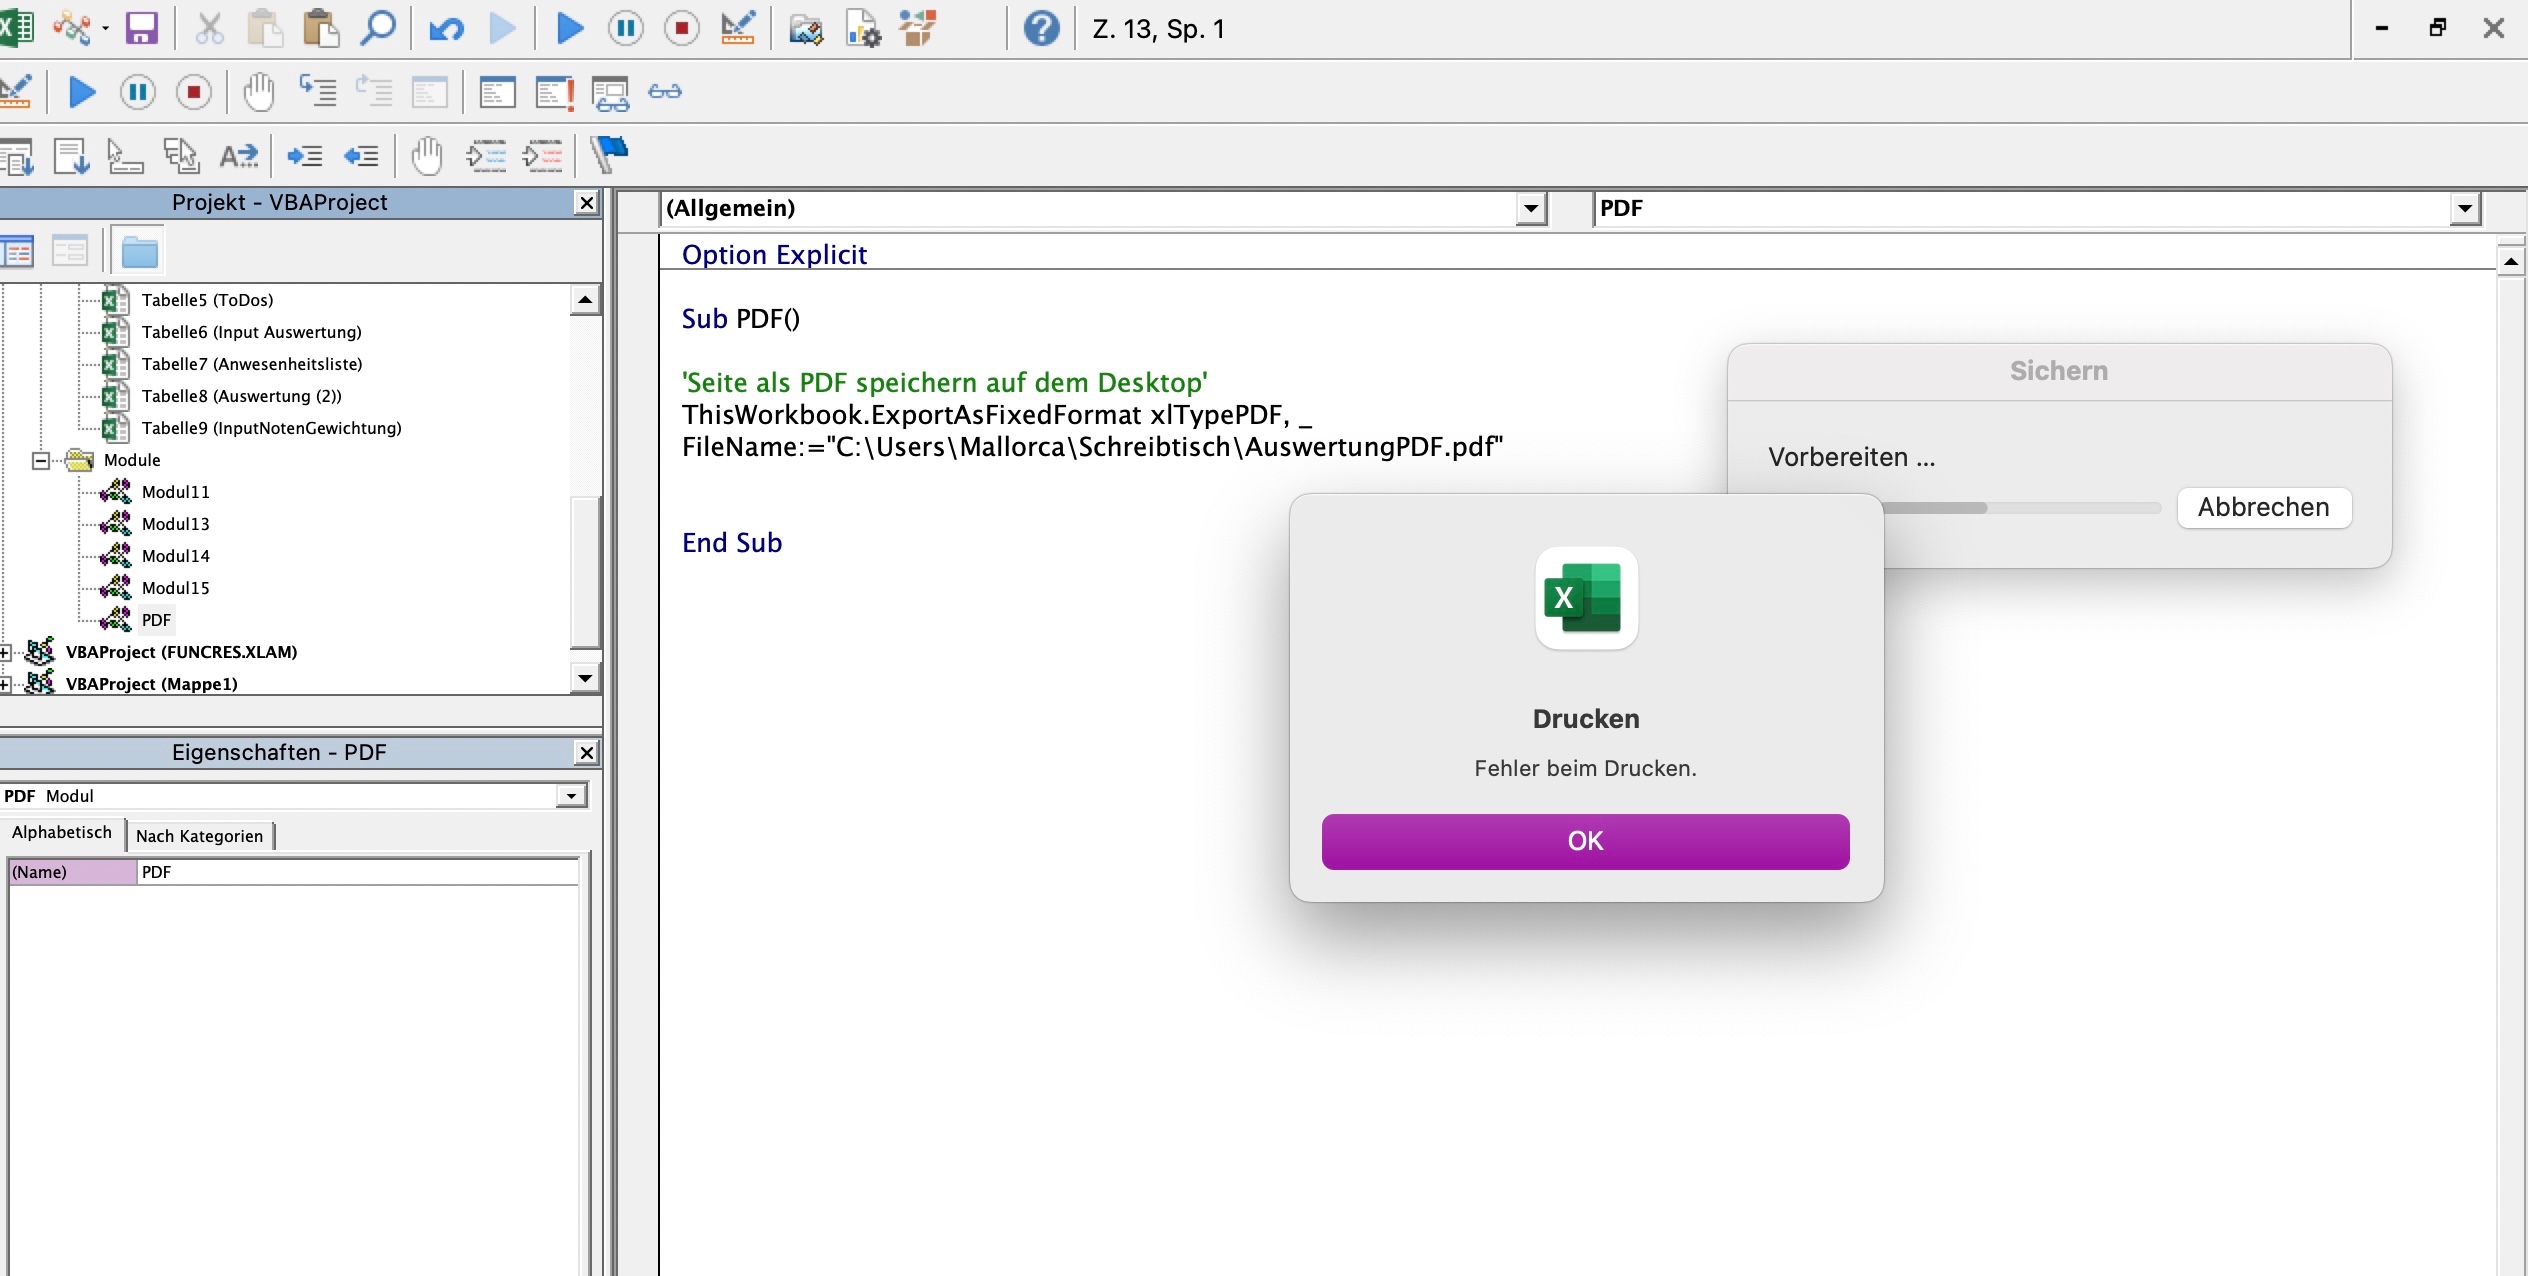Click OK in Drucken error dialog

click(x=1585, y=841)
